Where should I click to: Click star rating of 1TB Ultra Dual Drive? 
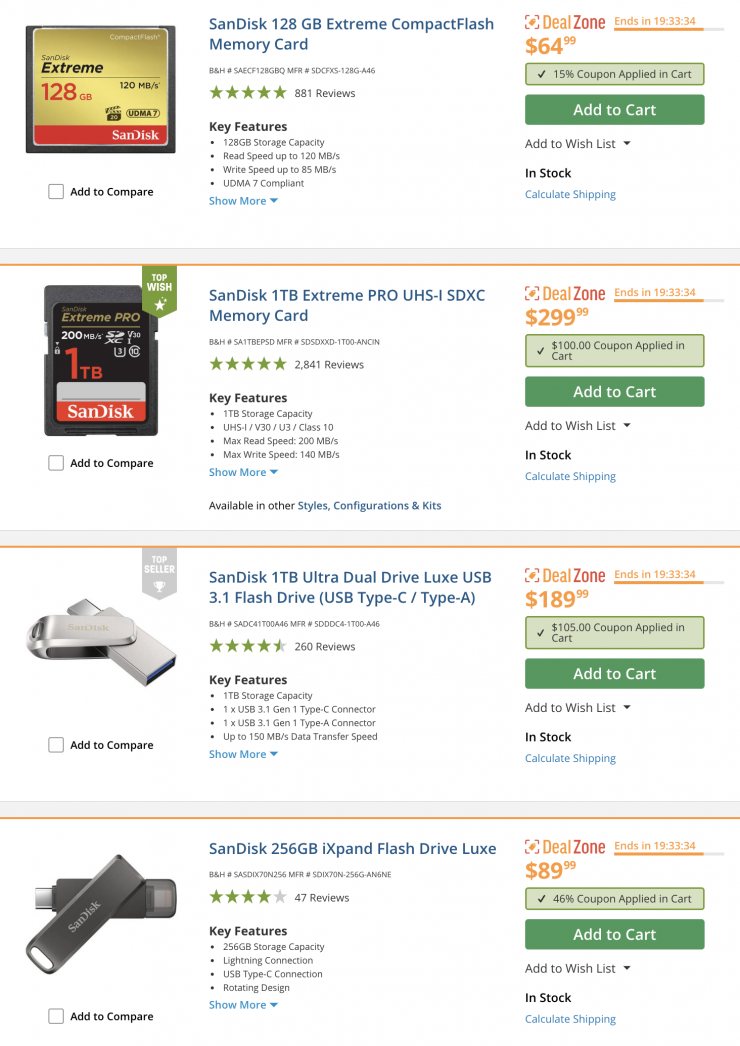pos(248,646)
